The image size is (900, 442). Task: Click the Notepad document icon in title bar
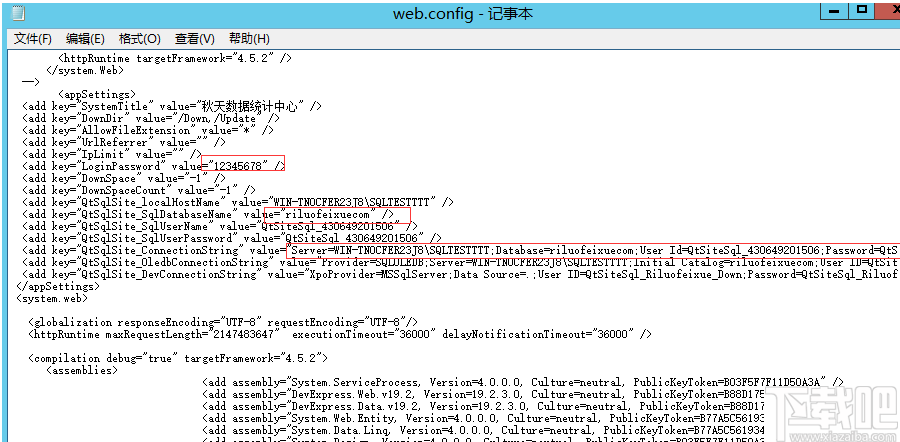pyautogui.click(x=18, y=13)
